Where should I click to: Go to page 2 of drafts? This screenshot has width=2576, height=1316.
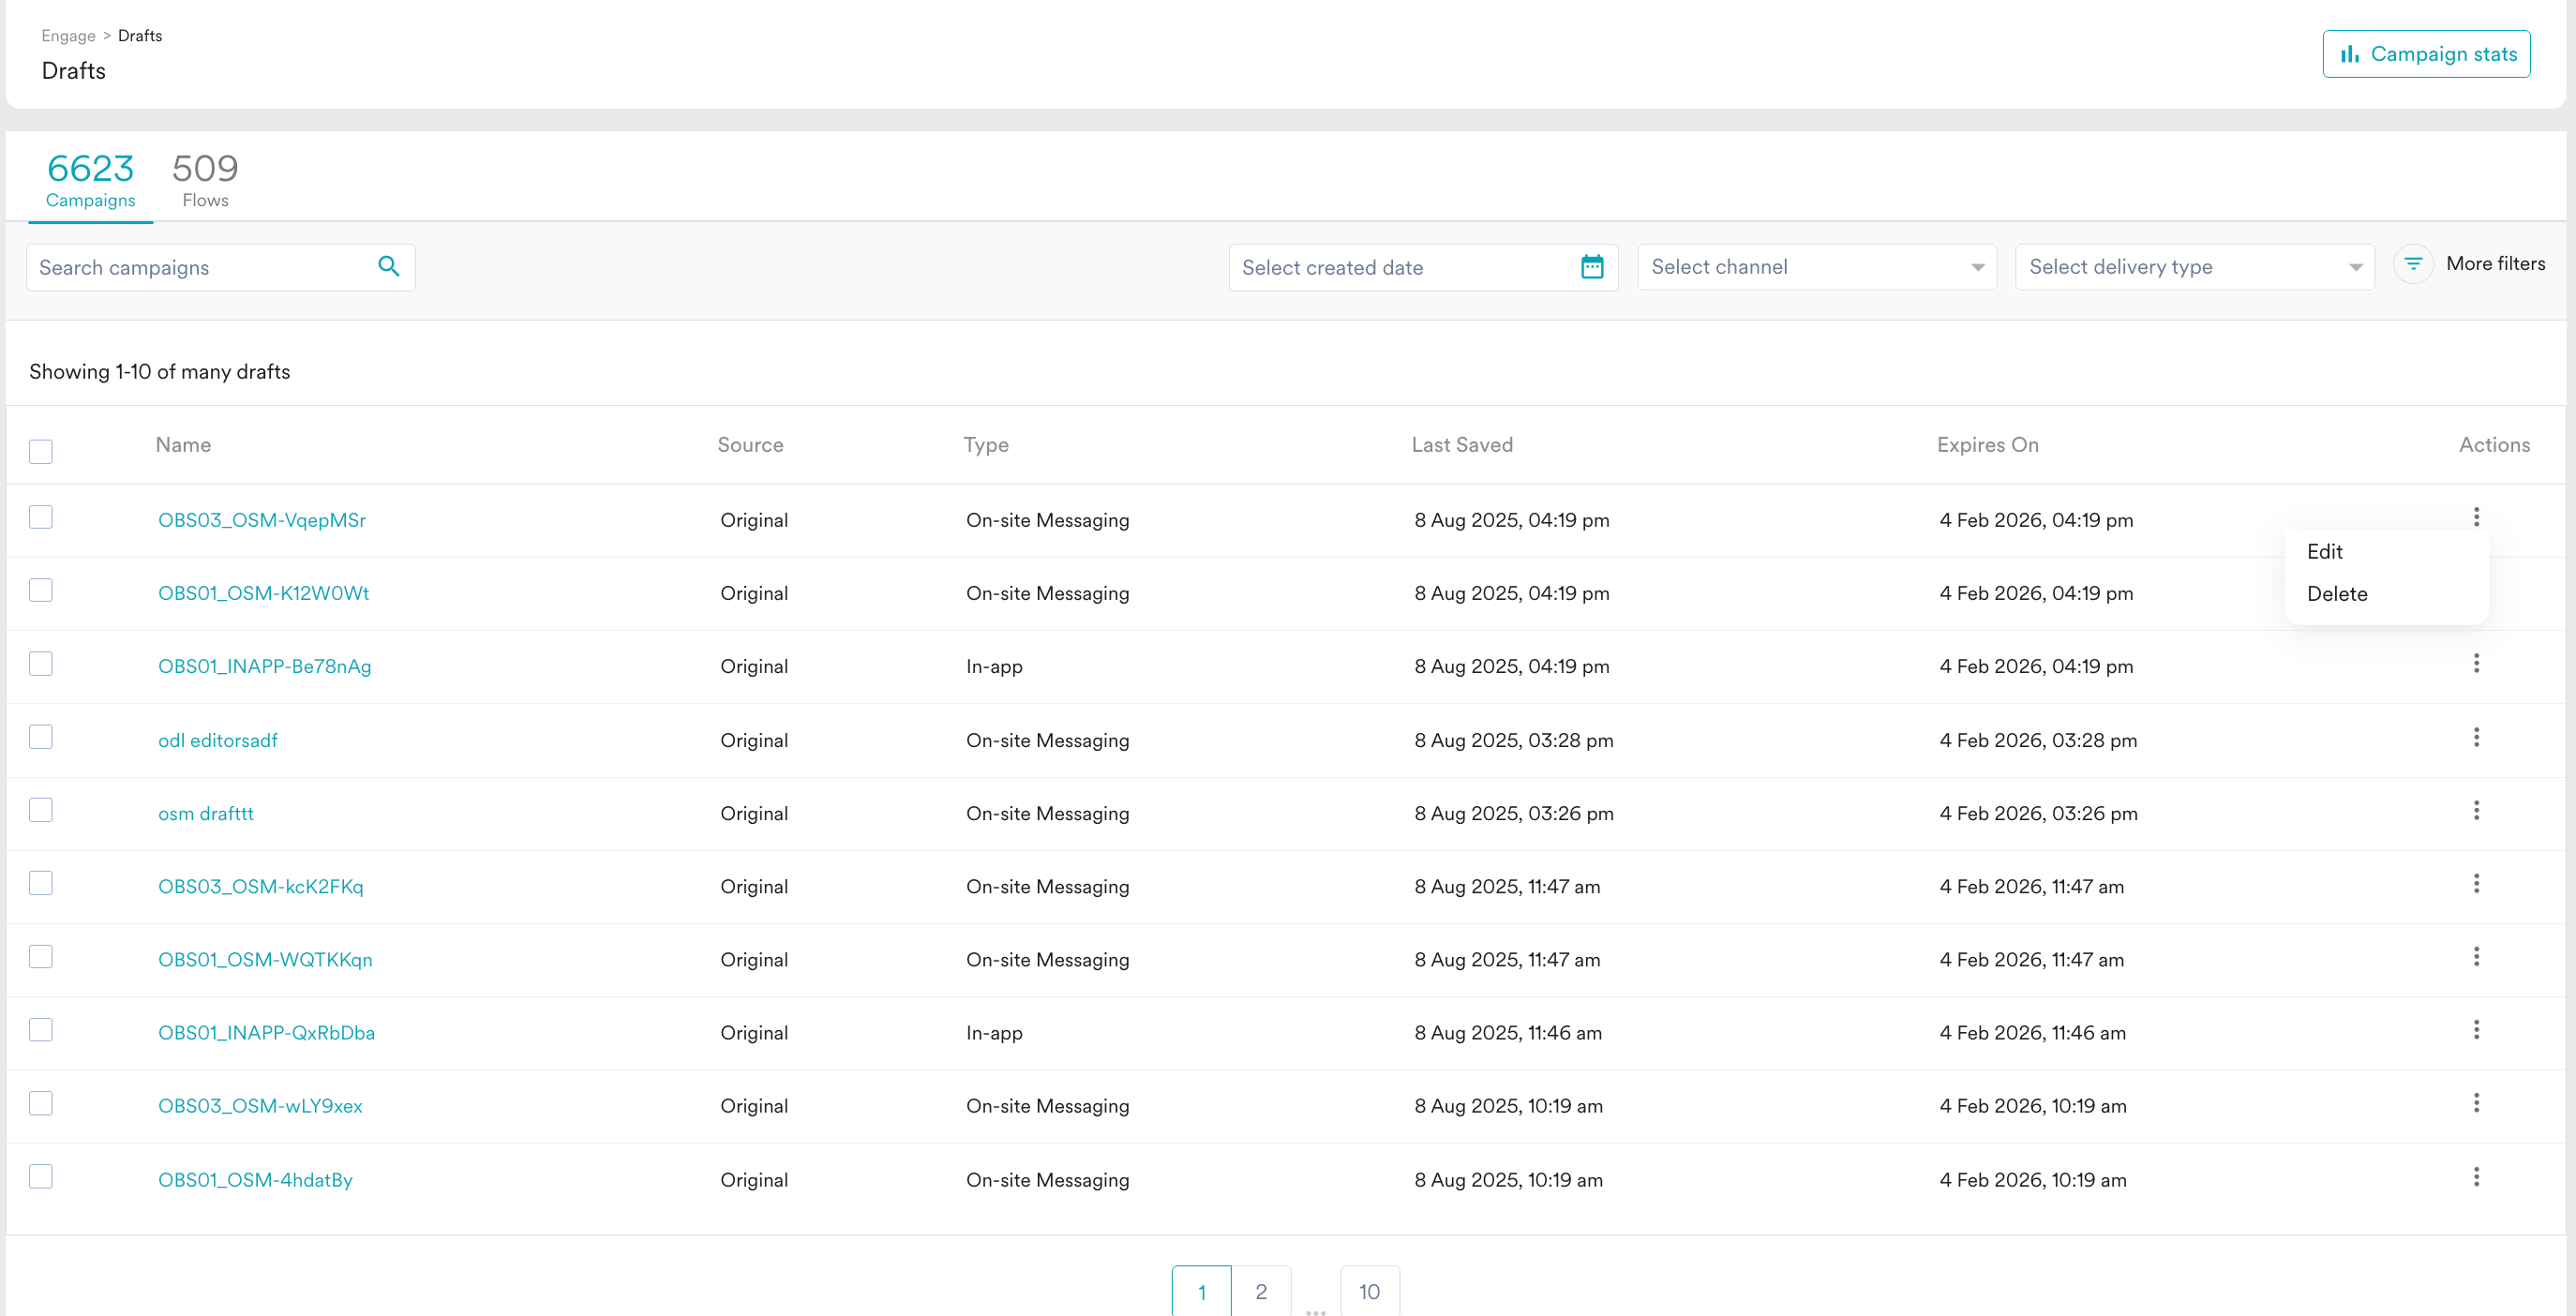[1261, 1291]
